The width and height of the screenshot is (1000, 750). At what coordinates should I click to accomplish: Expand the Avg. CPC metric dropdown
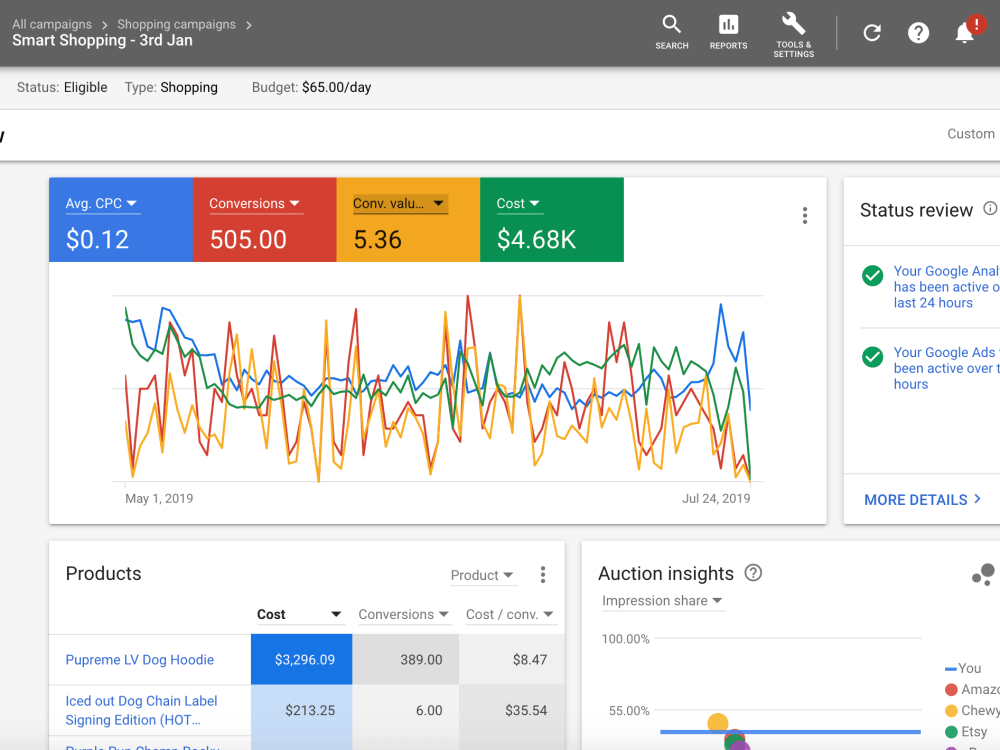[101, 203]
